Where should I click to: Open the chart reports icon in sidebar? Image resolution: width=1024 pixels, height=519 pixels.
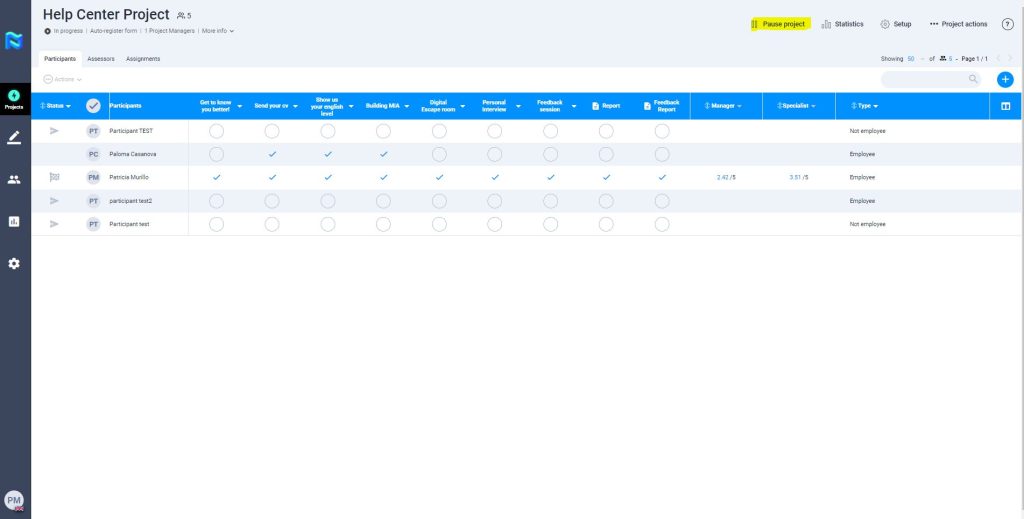tap(14, 222)
